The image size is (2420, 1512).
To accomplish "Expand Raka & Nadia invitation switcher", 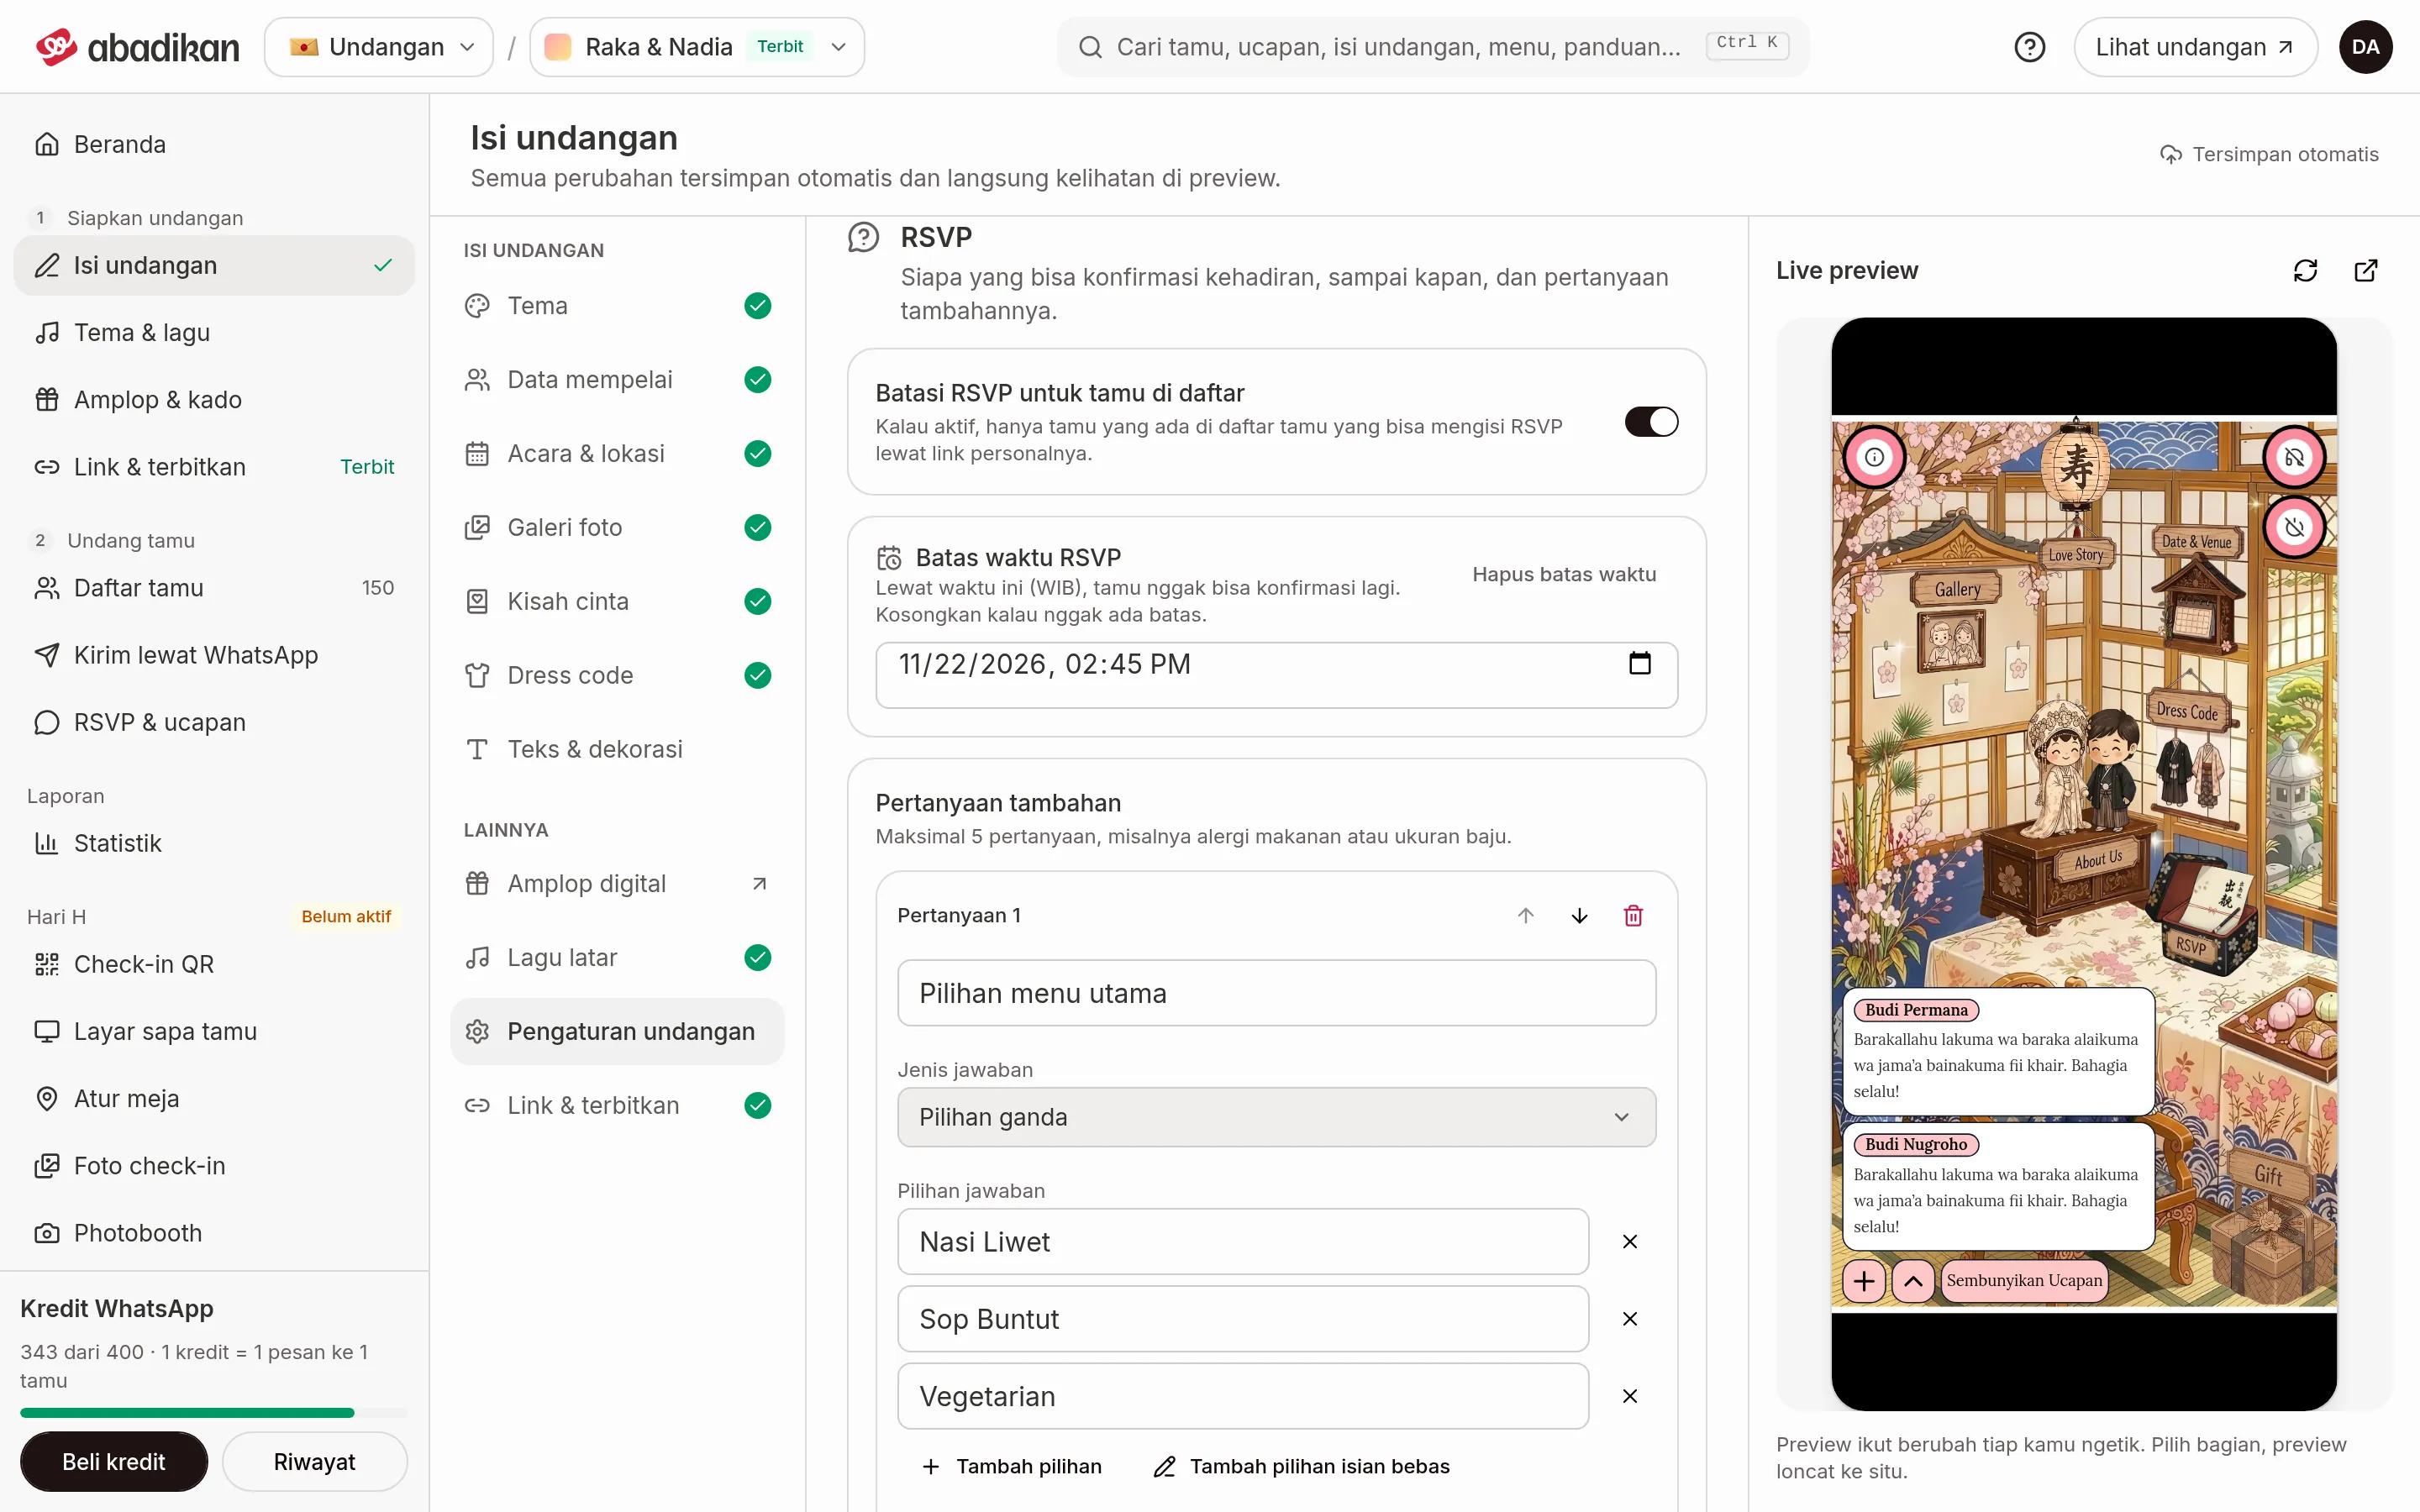I will (697, 47).
